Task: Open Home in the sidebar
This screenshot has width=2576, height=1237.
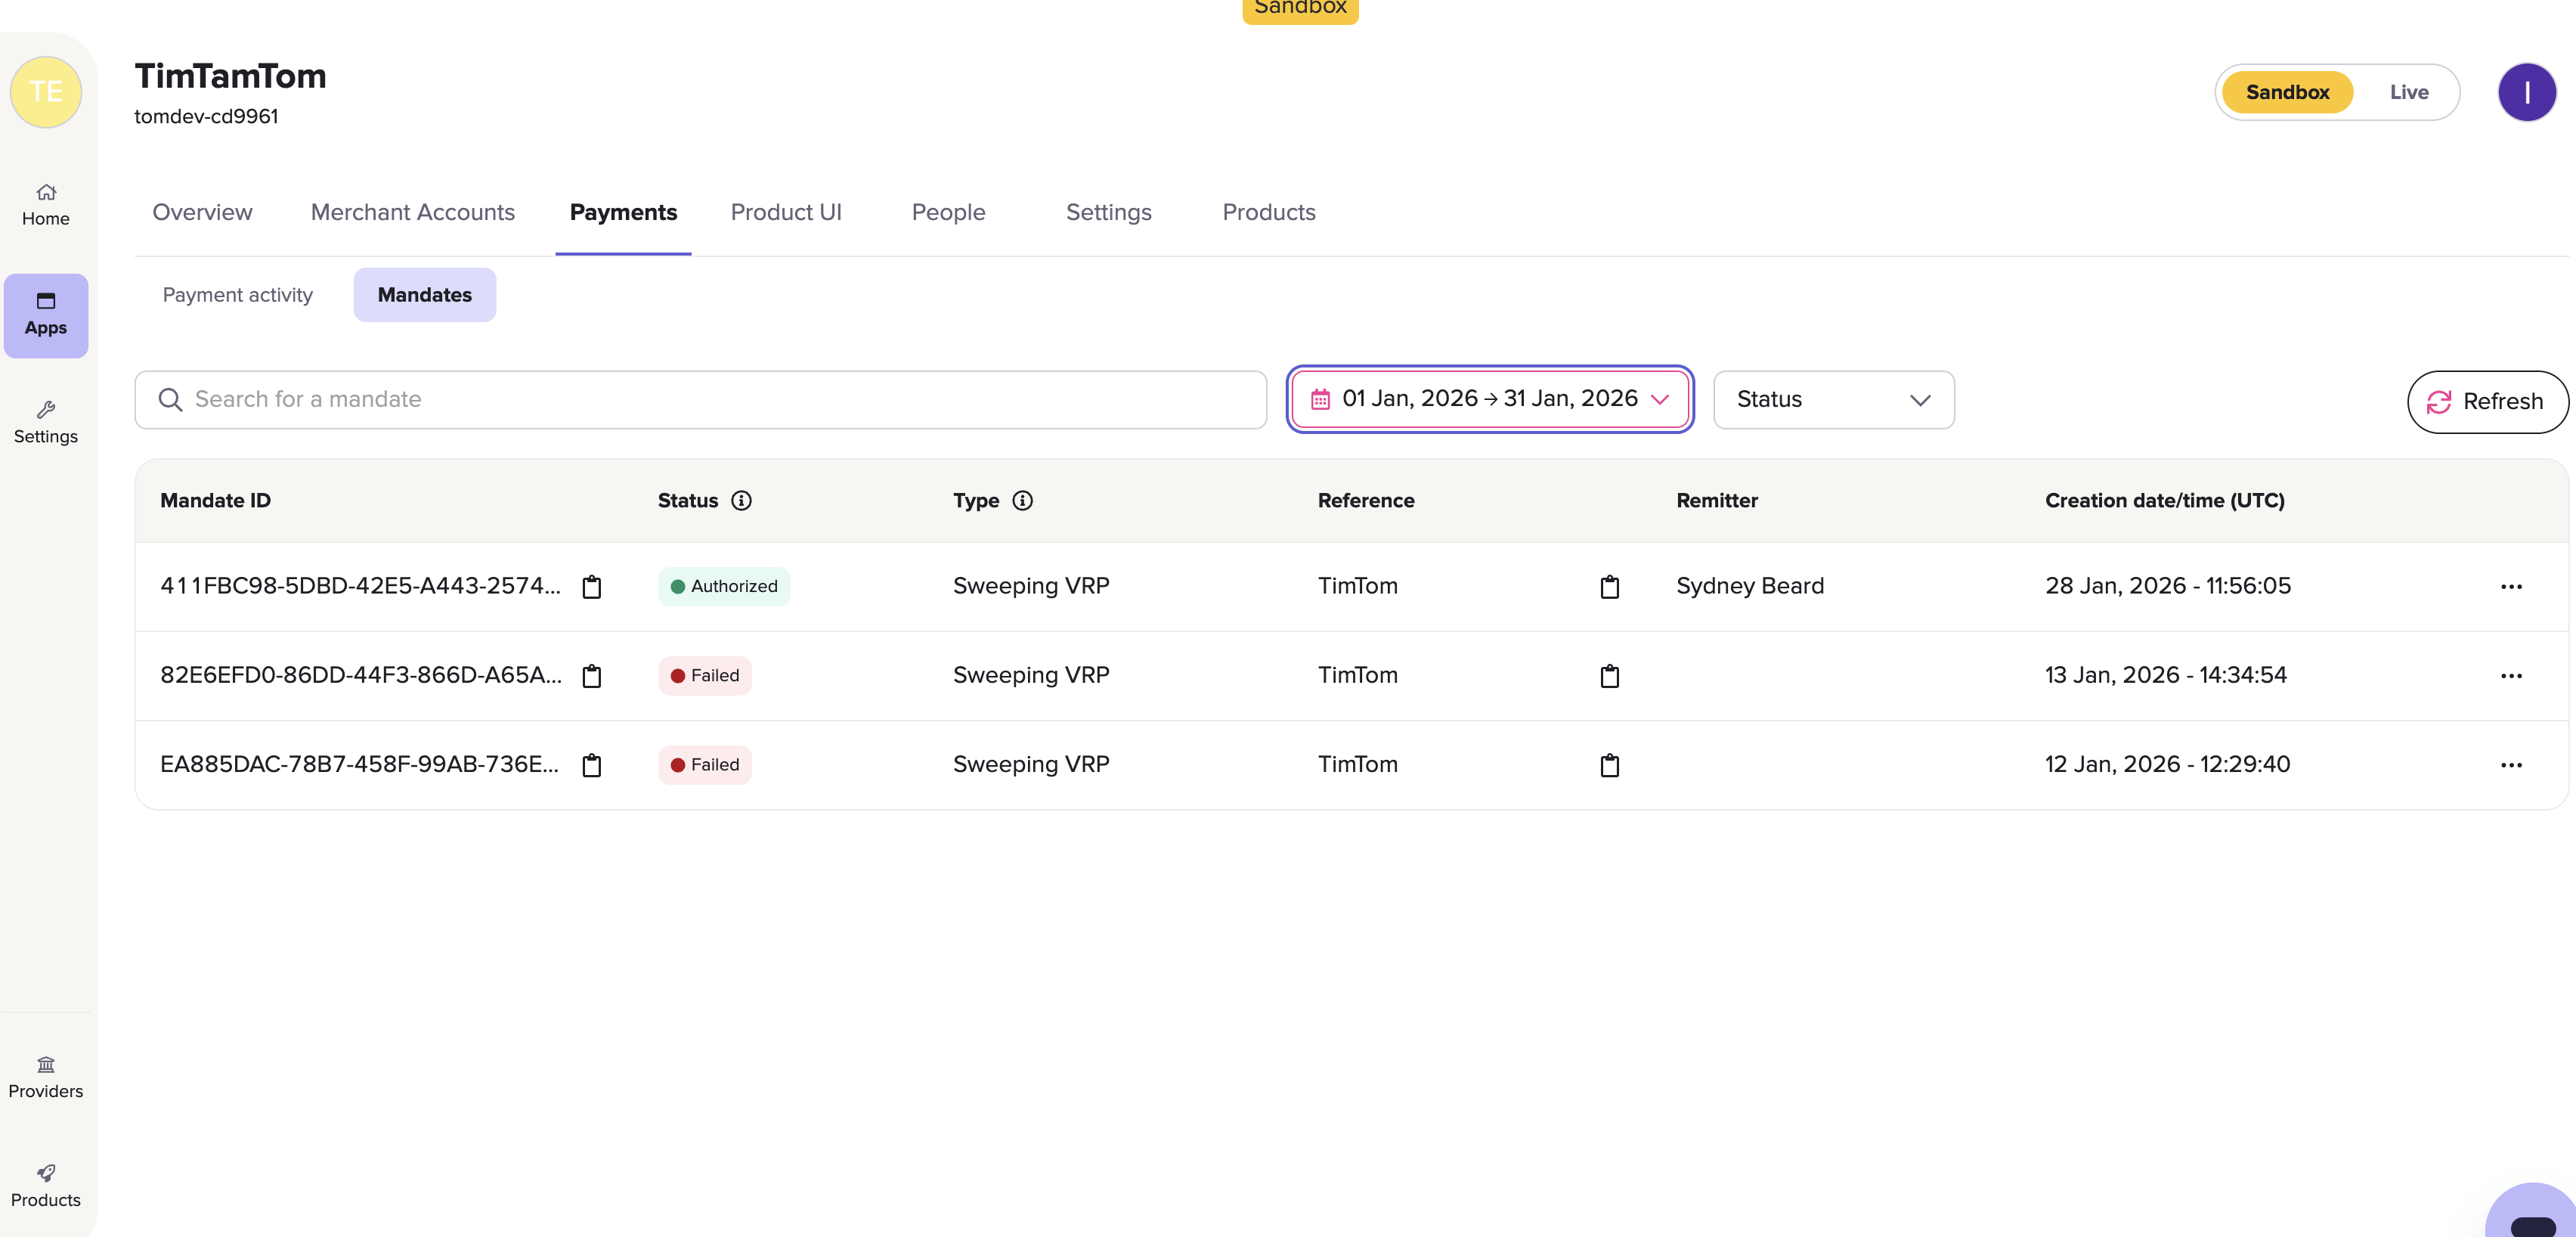Action: (x=46, y=204)
